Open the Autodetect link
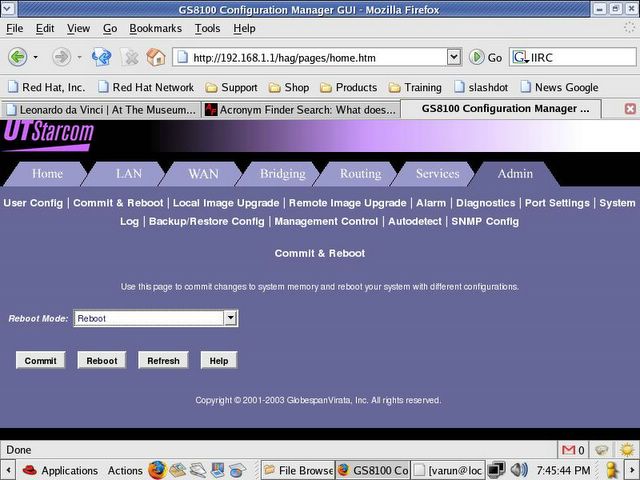The height and width of the screenshot is (480, 640). pyautogui.click(x=415, y=221)
